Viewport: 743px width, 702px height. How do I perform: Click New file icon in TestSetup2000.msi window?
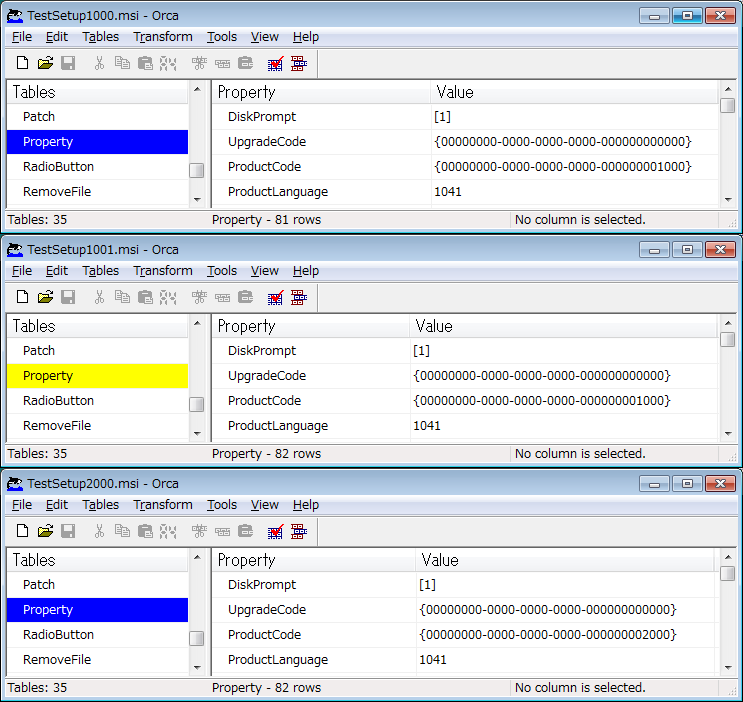pyautogui.click(x=22, y=531)
